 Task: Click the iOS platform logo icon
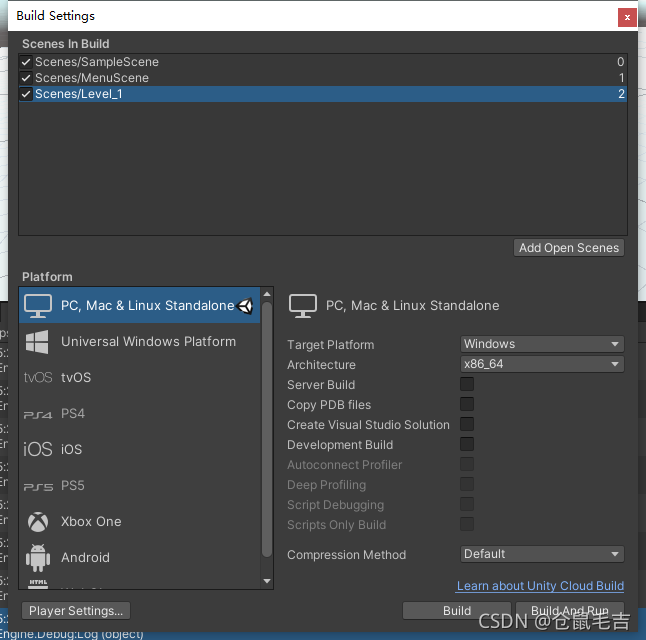[x=38, y=449]
